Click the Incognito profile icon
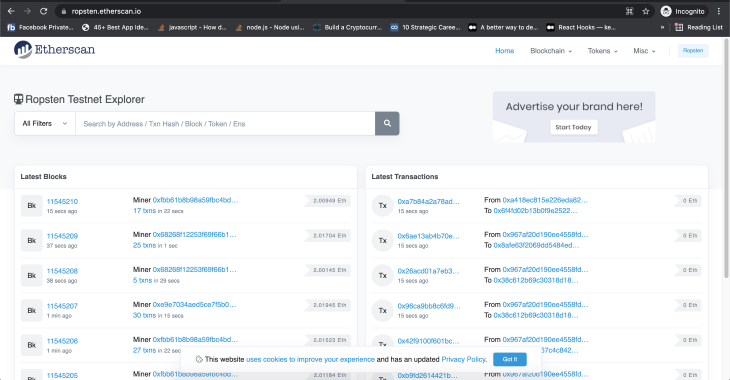The width and height of the screenshot is (730, 380). (x=666, y=11)
